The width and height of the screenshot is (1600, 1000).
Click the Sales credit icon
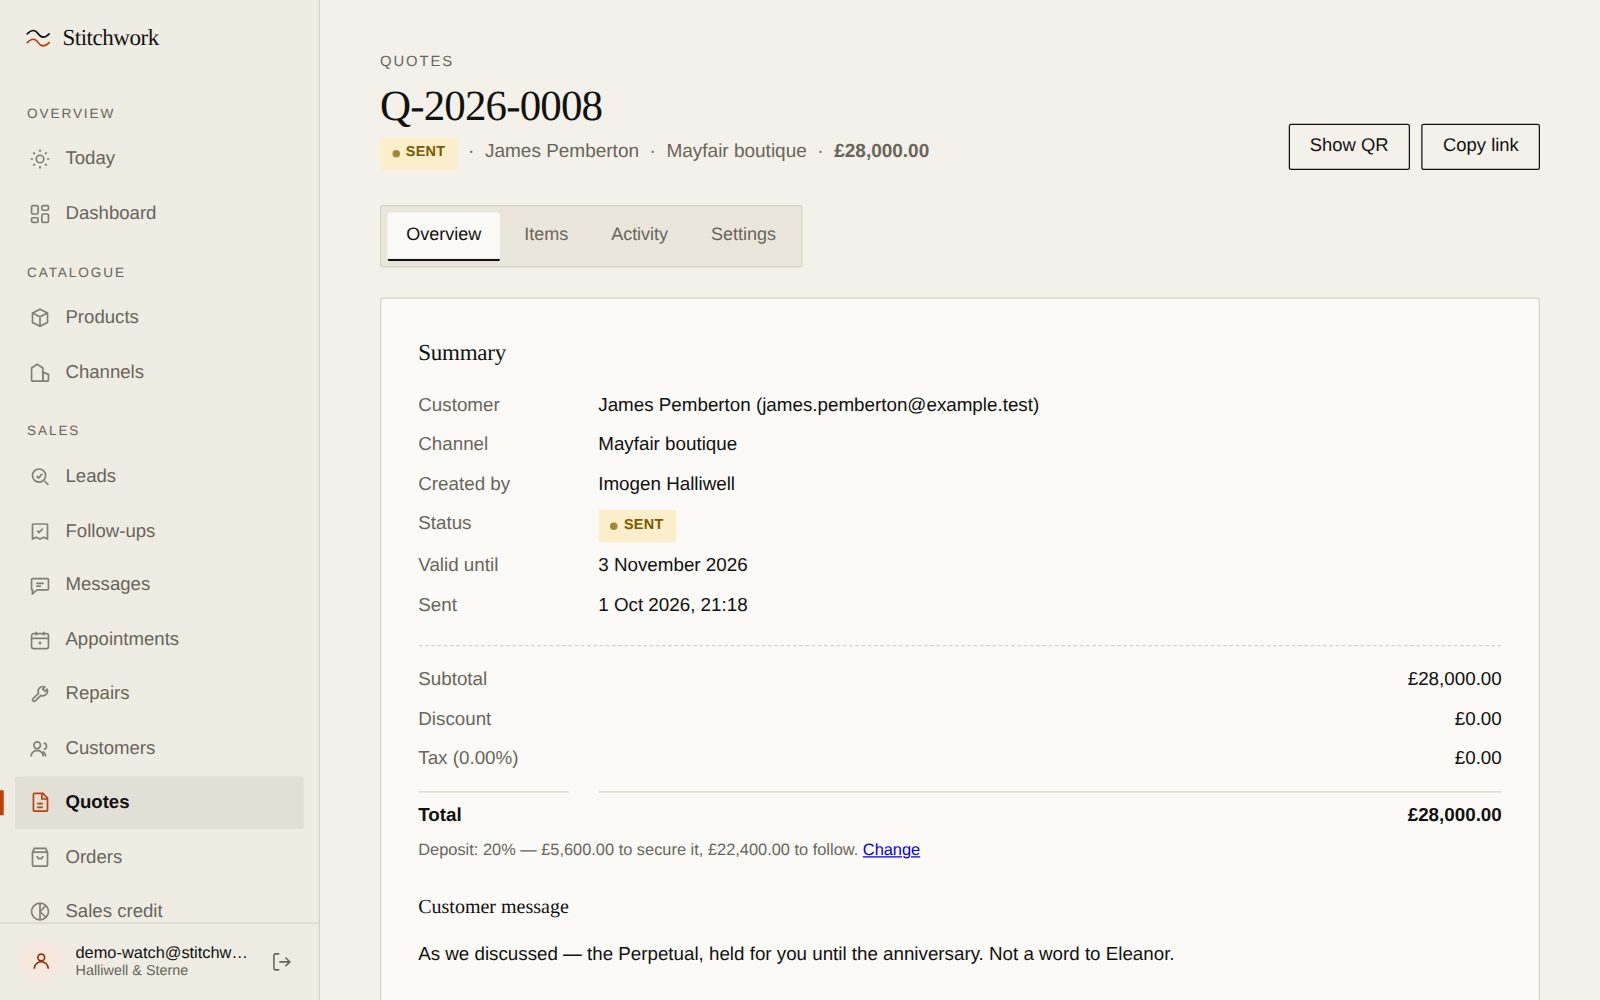(x=40, y=911)
